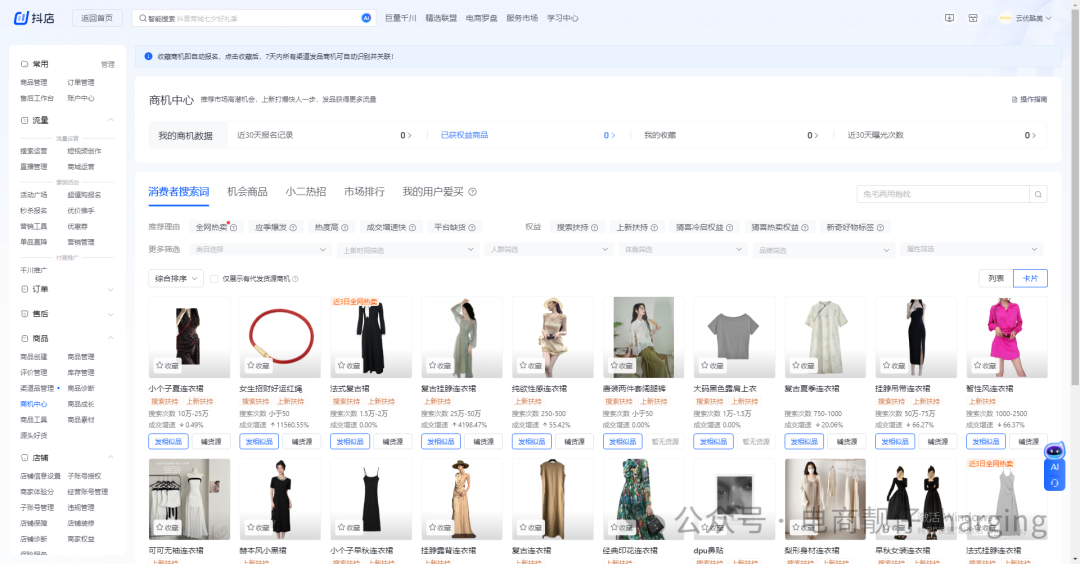Viewport: 1080px width, 564px height.
Task: Toggle the 上新扶持 rights filter
Action: [x=636, y=227]
